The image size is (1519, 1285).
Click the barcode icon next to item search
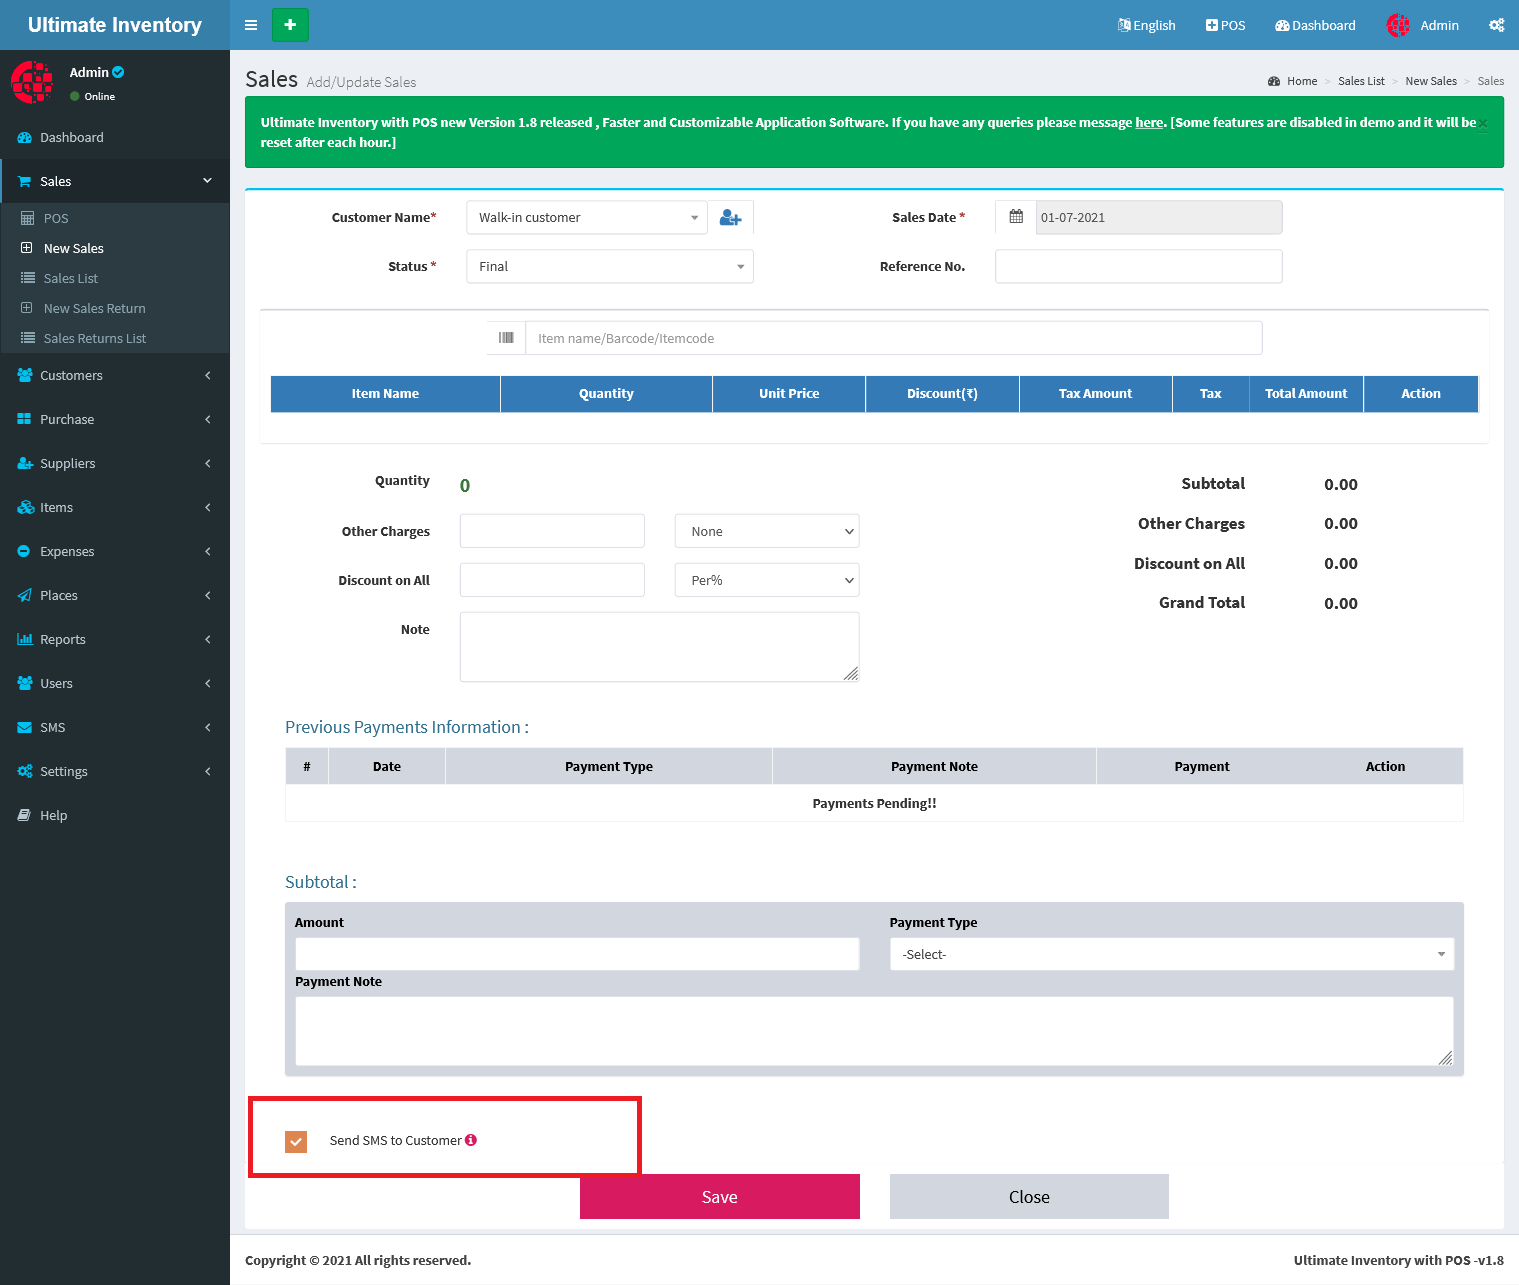pos(506,338)
